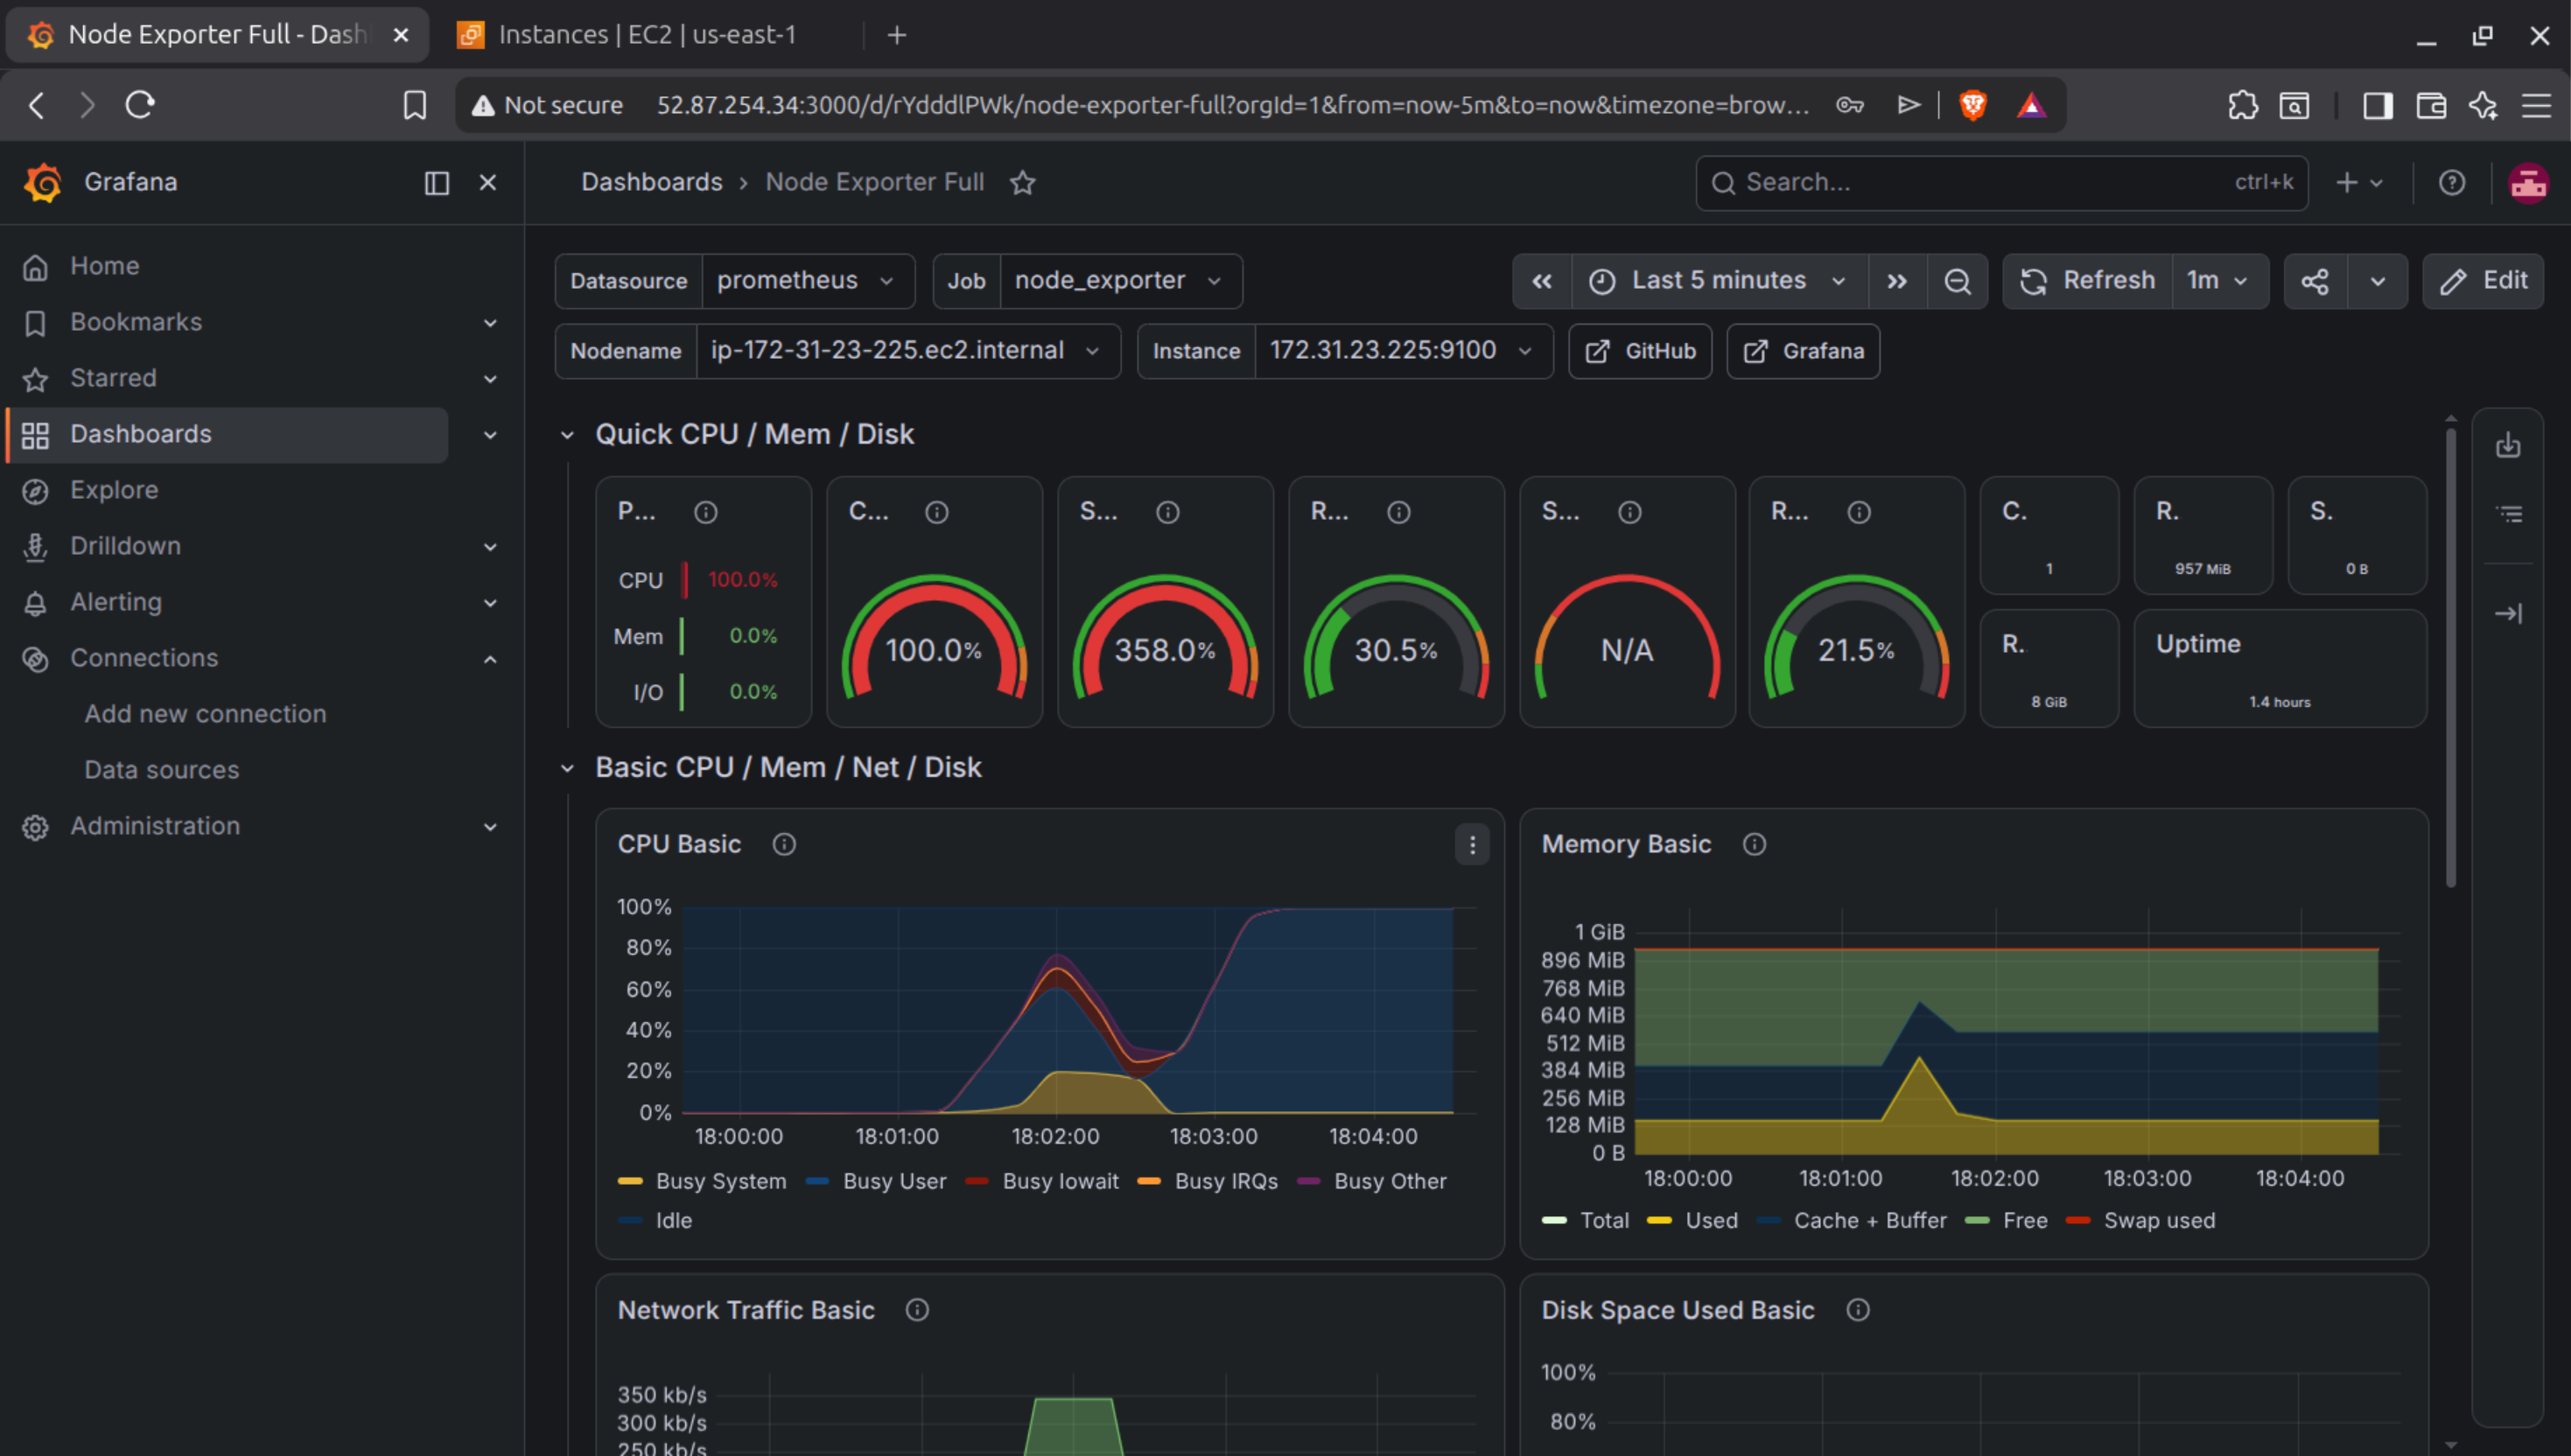
Task: Show info icon on 30.5% gauge panel
Action: pyautogui.click(x=1398, y=513)
